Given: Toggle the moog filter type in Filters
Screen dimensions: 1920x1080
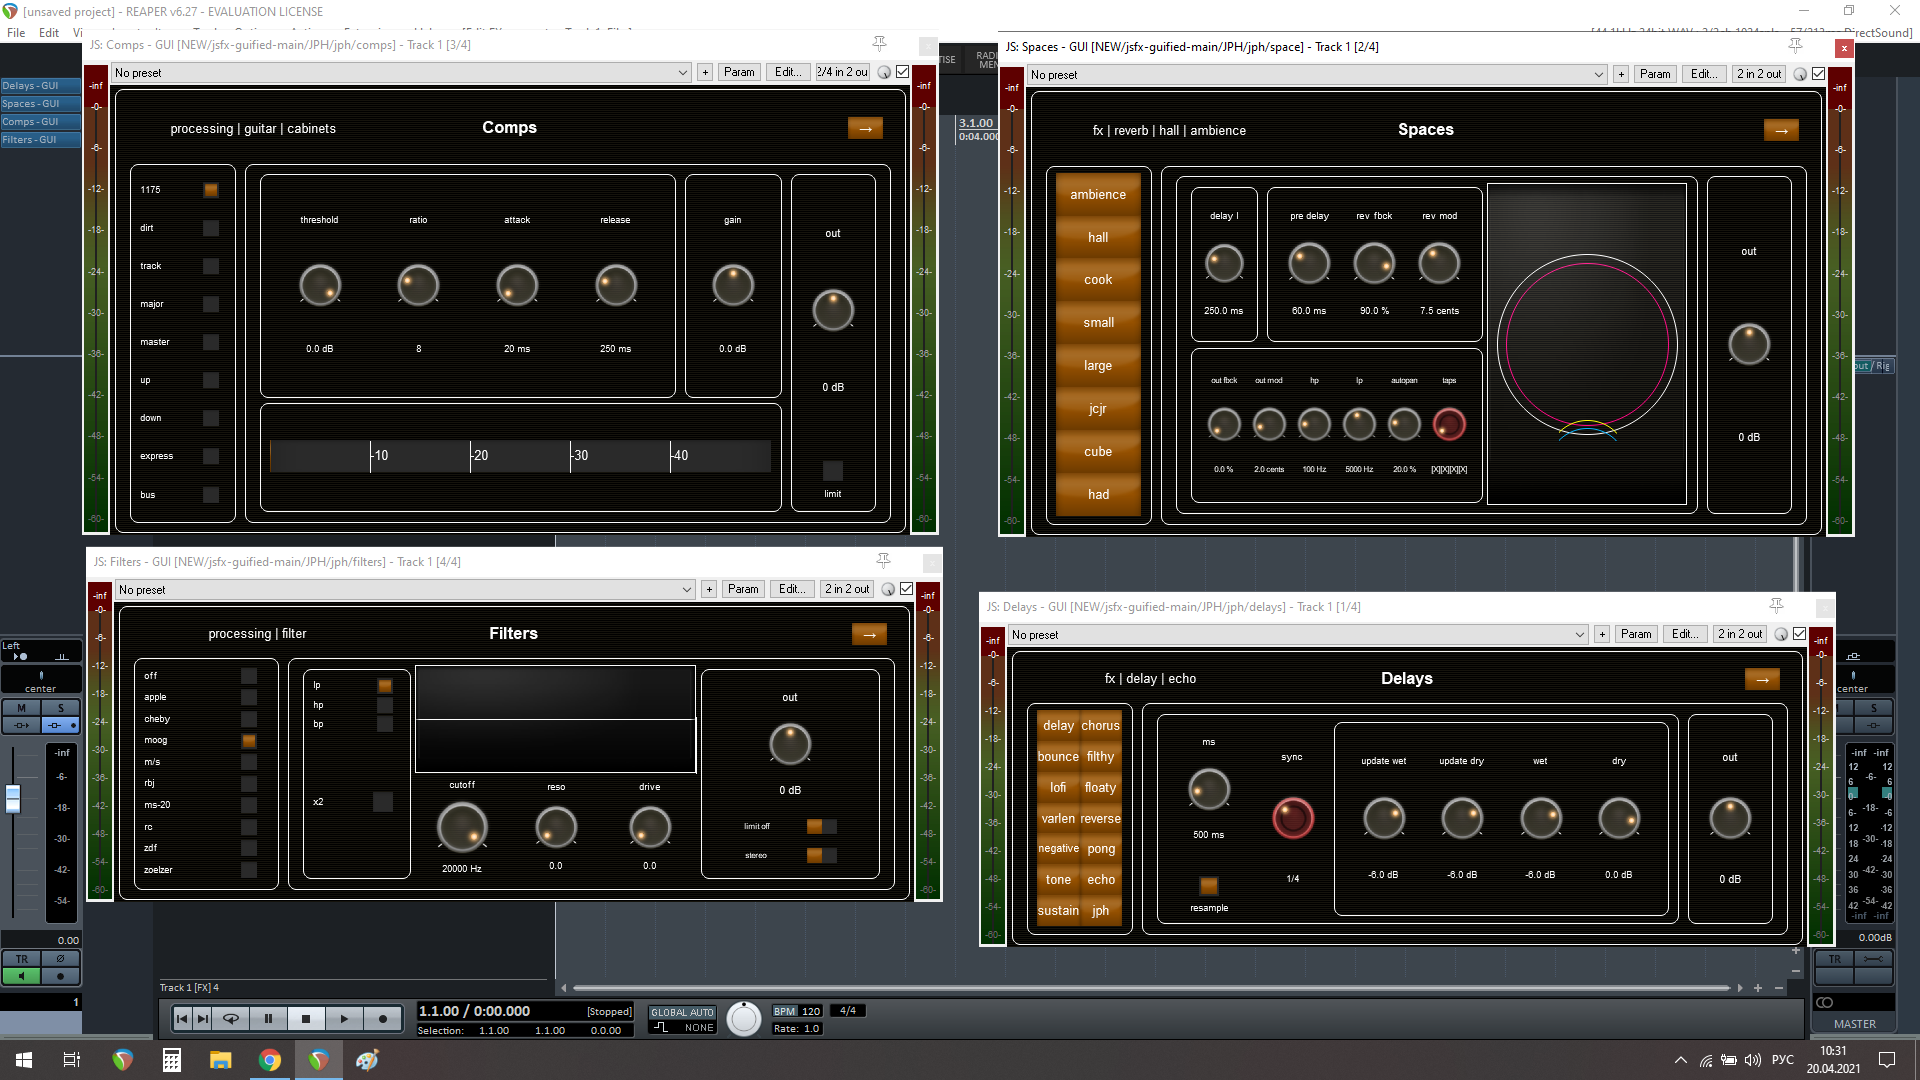Looking at the screenshot, I should (x=249, y=741).
